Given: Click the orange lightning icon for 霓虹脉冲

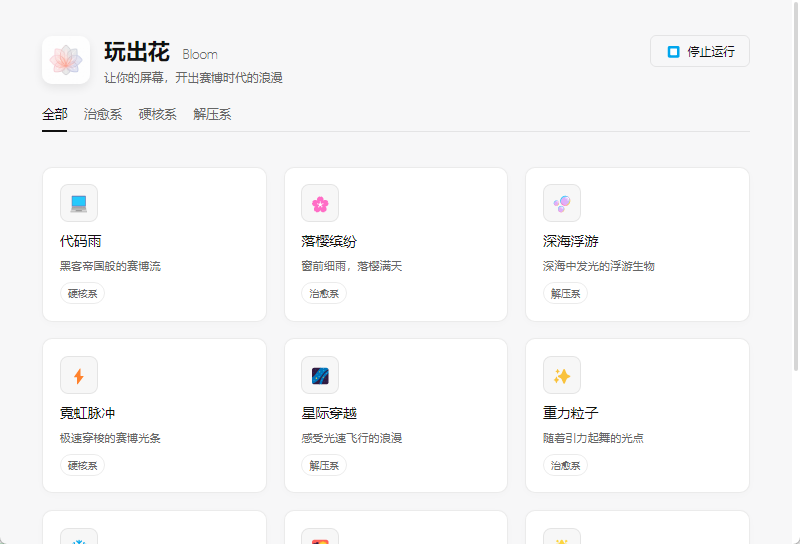Looking at the screenshot, I should [x=79, y=375].
